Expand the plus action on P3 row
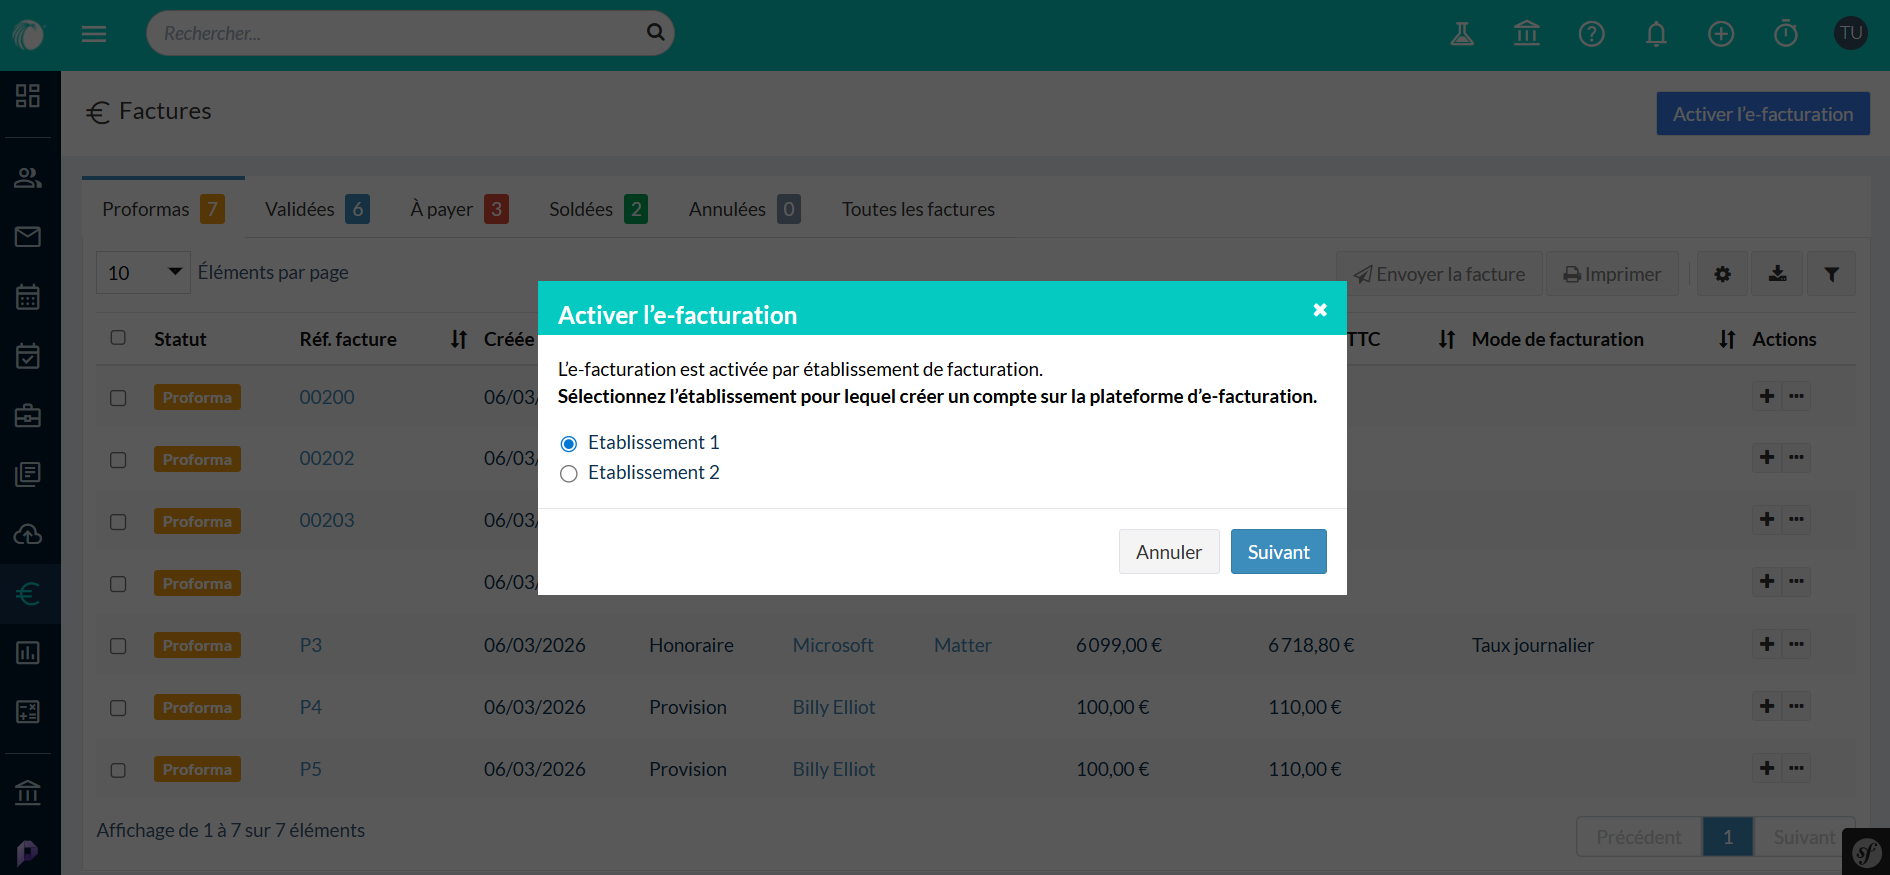The width and height of the screenshot is (1890, 875). point(1767,644)
